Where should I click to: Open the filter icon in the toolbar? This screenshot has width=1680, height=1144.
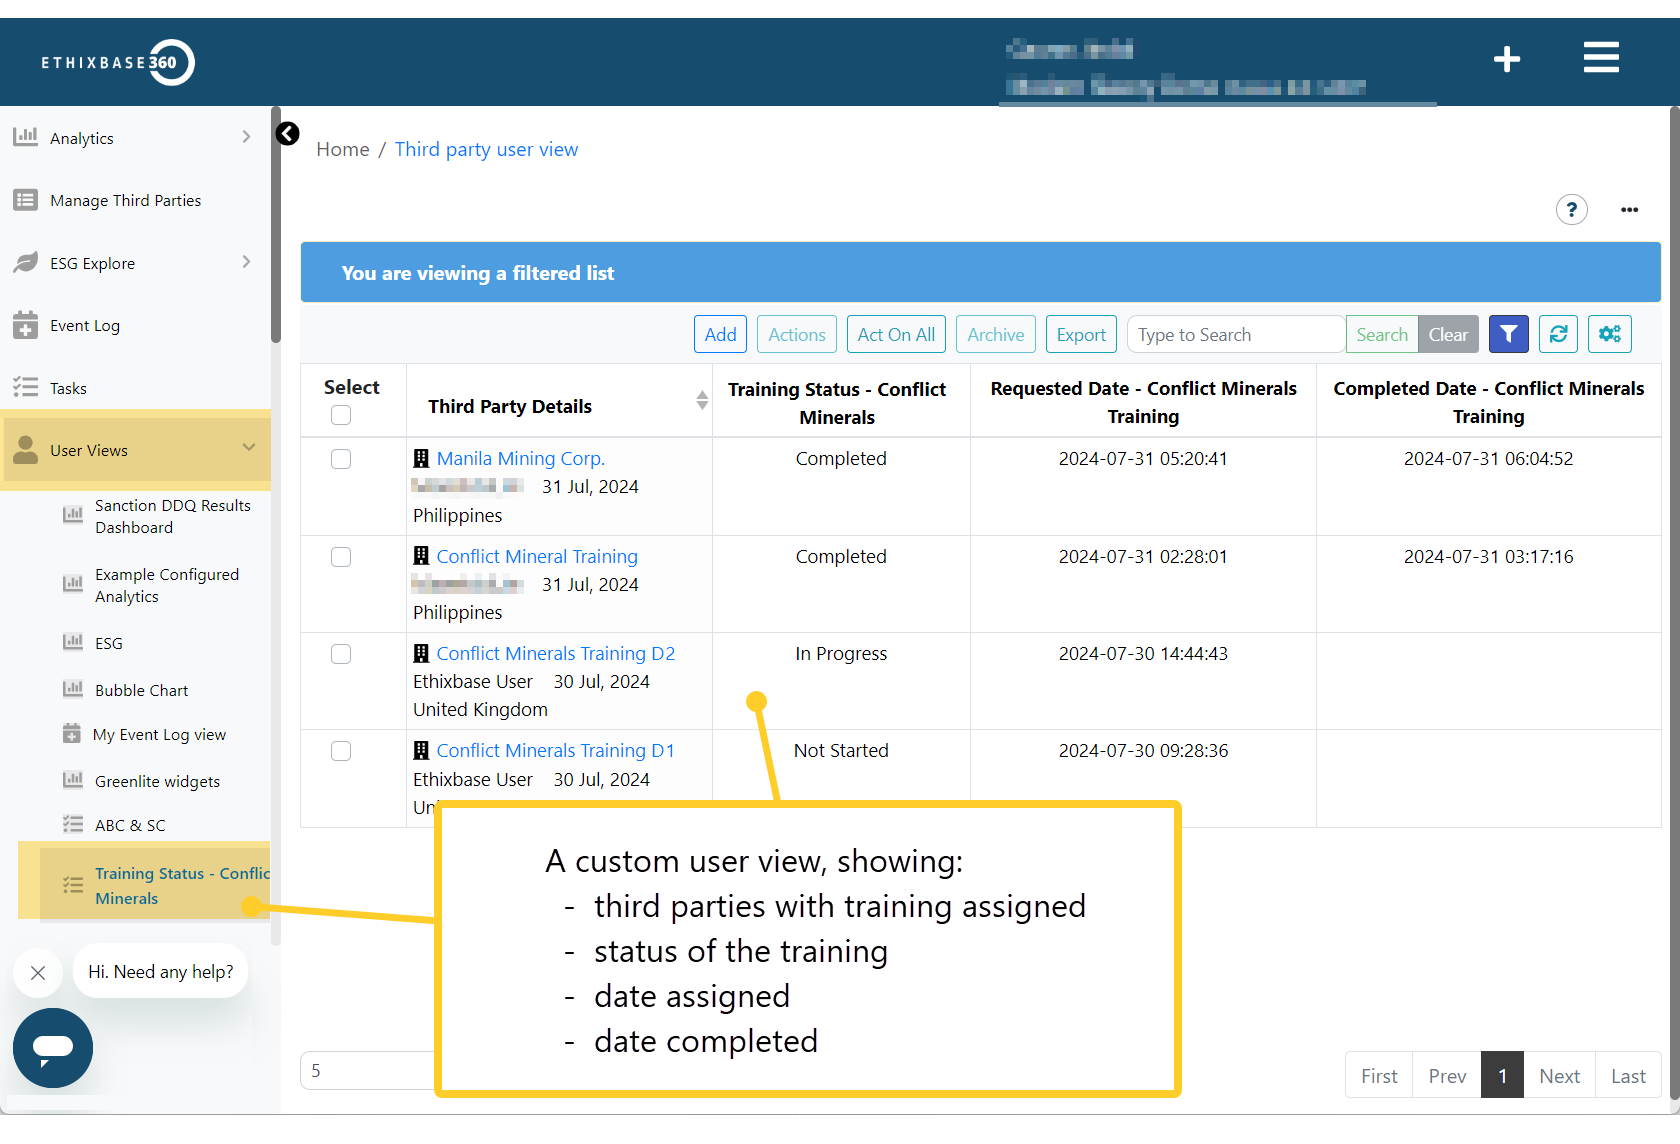coord(1508,334)
